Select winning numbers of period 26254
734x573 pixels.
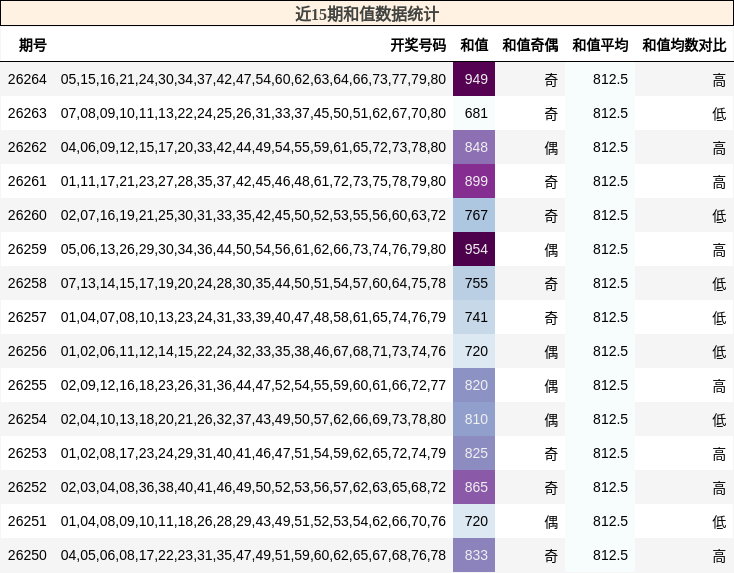tap(253, 419)
